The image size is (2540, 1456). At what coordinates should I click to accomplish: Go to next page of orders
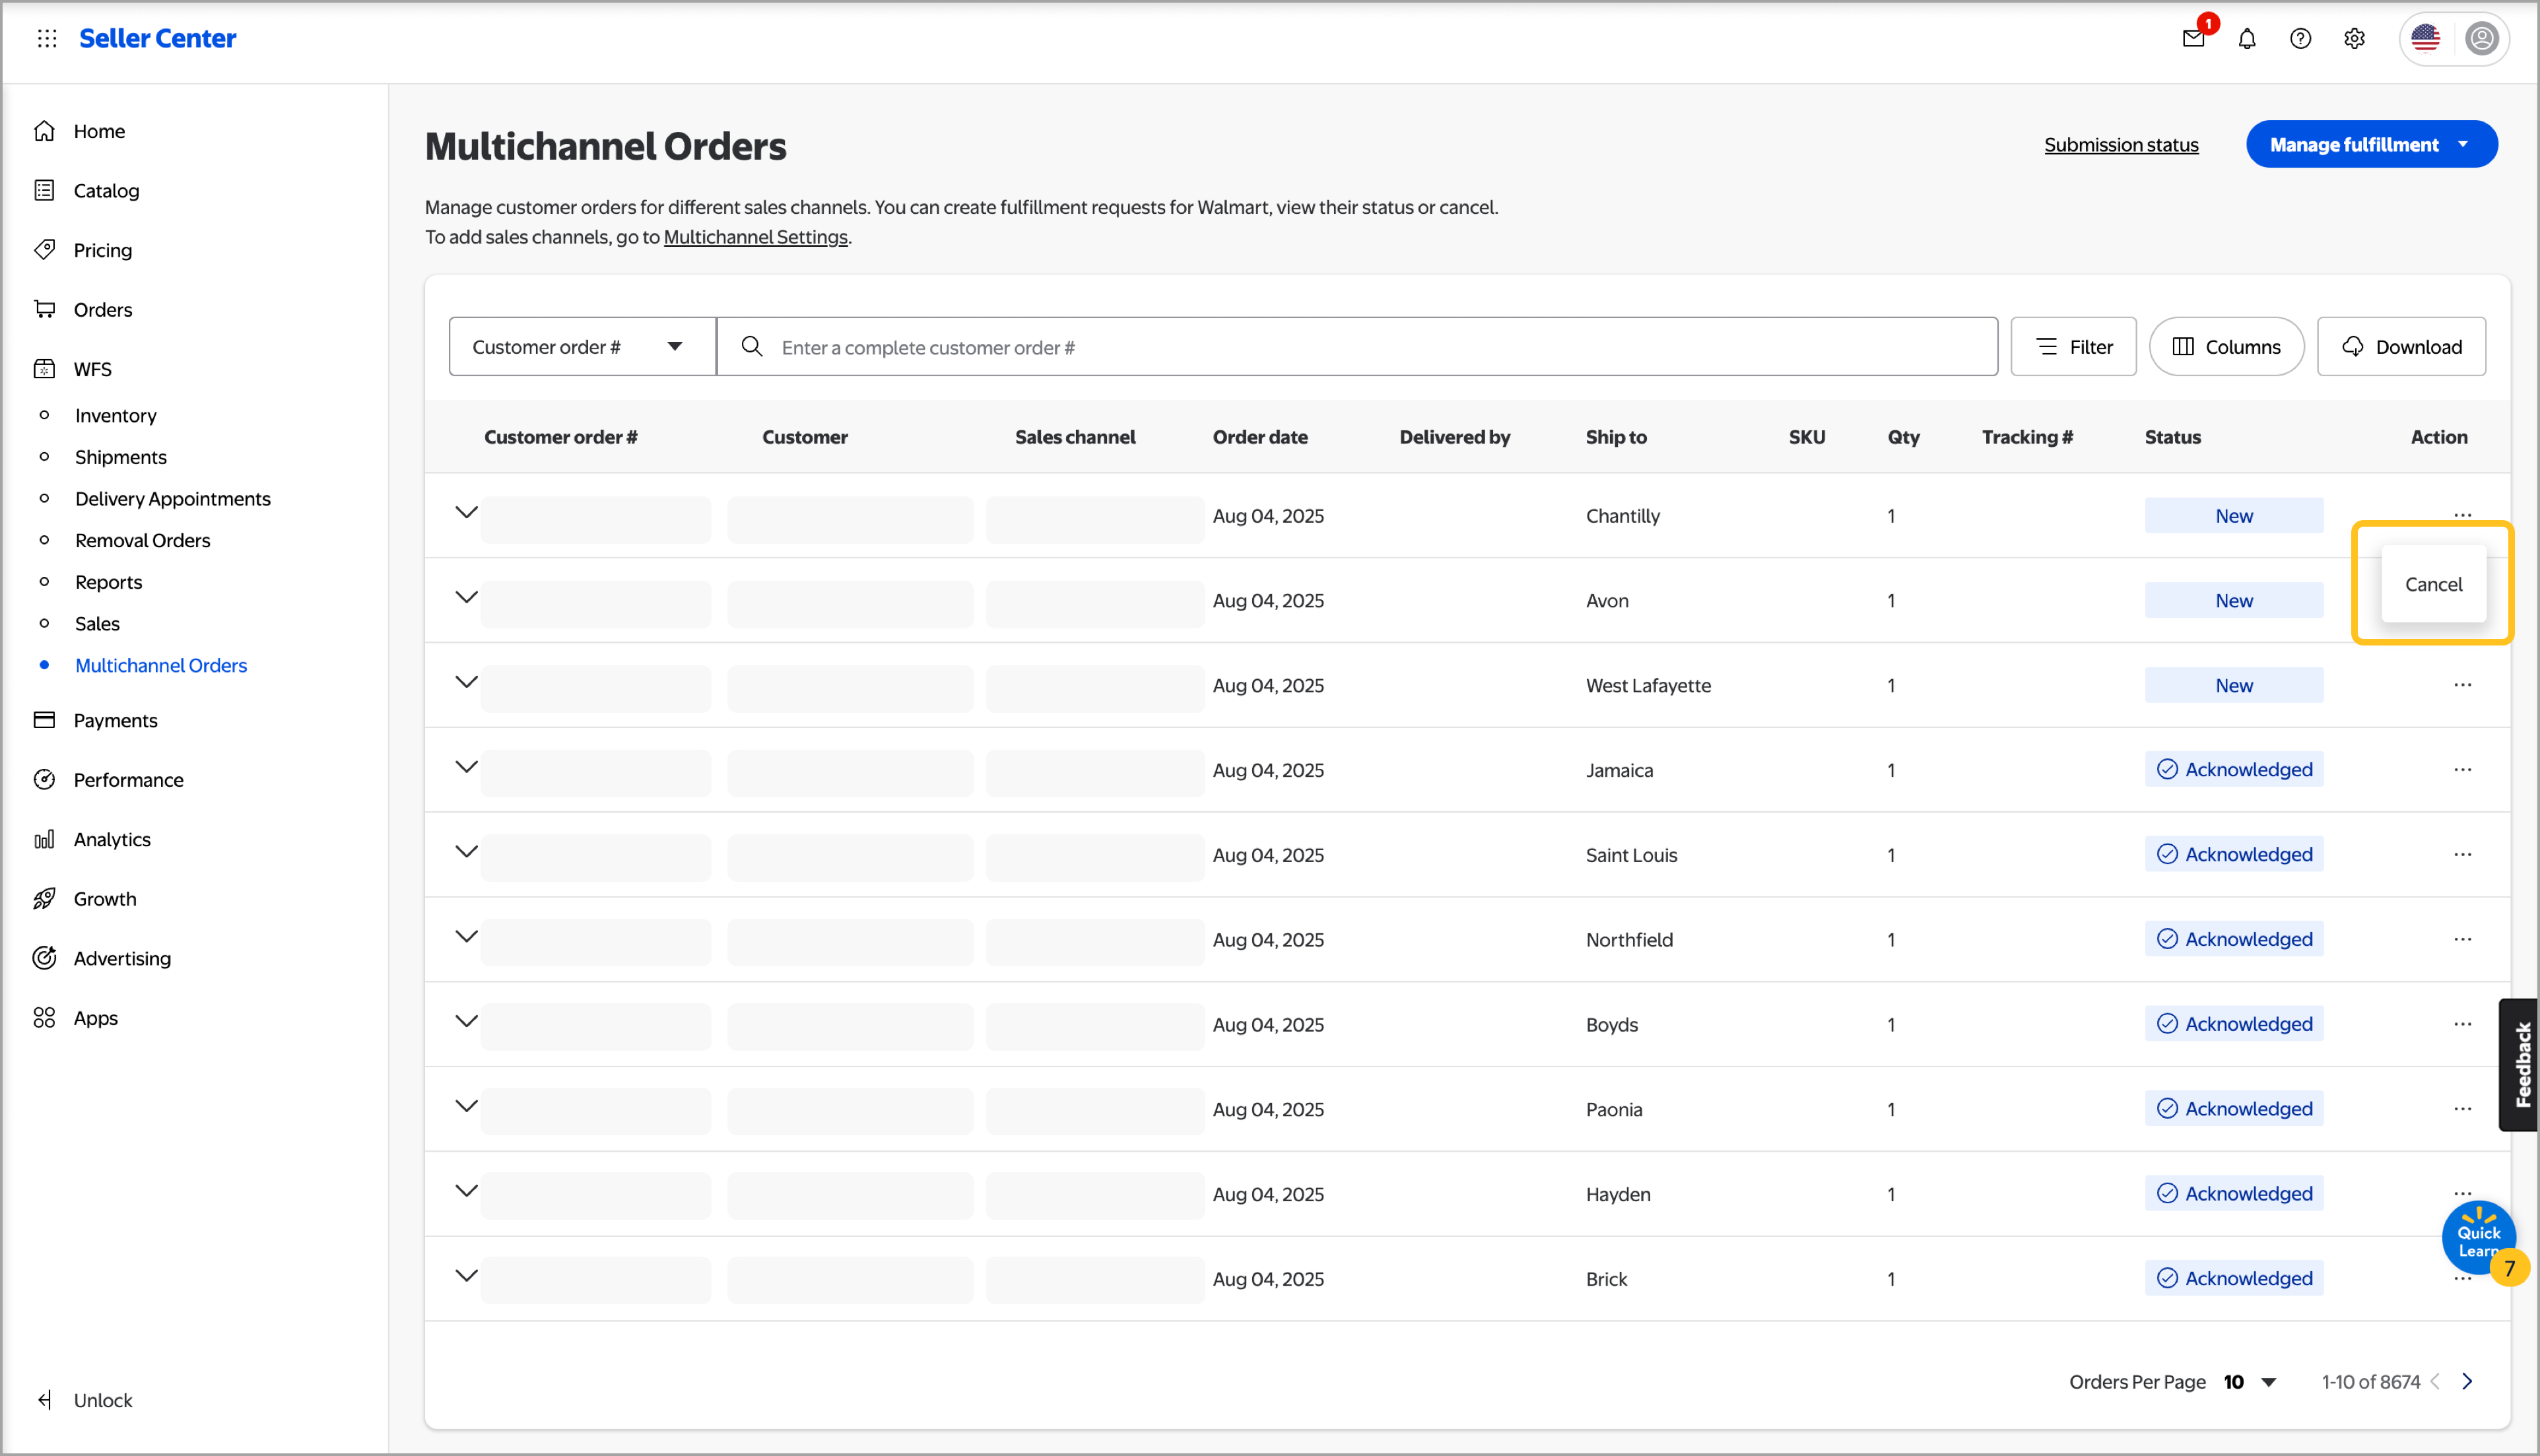[2467, 1381]
